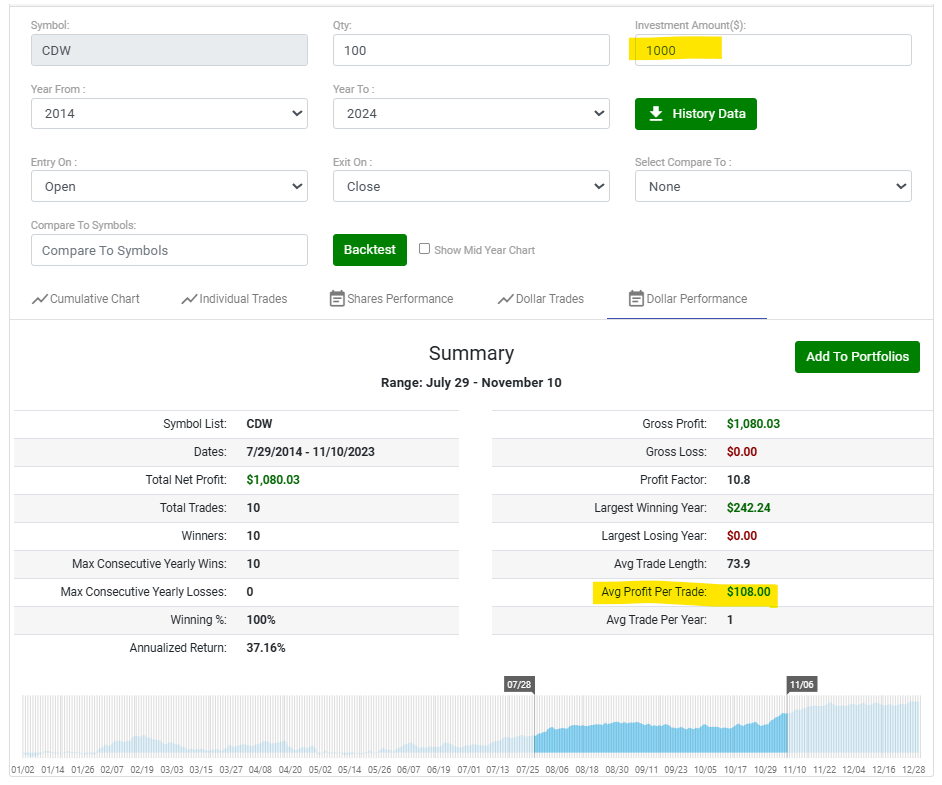Viewport: 942px width, 785px height.
Task: Click the Winning % value 100%
Action: pyautogui.click(x=261, y=620)
